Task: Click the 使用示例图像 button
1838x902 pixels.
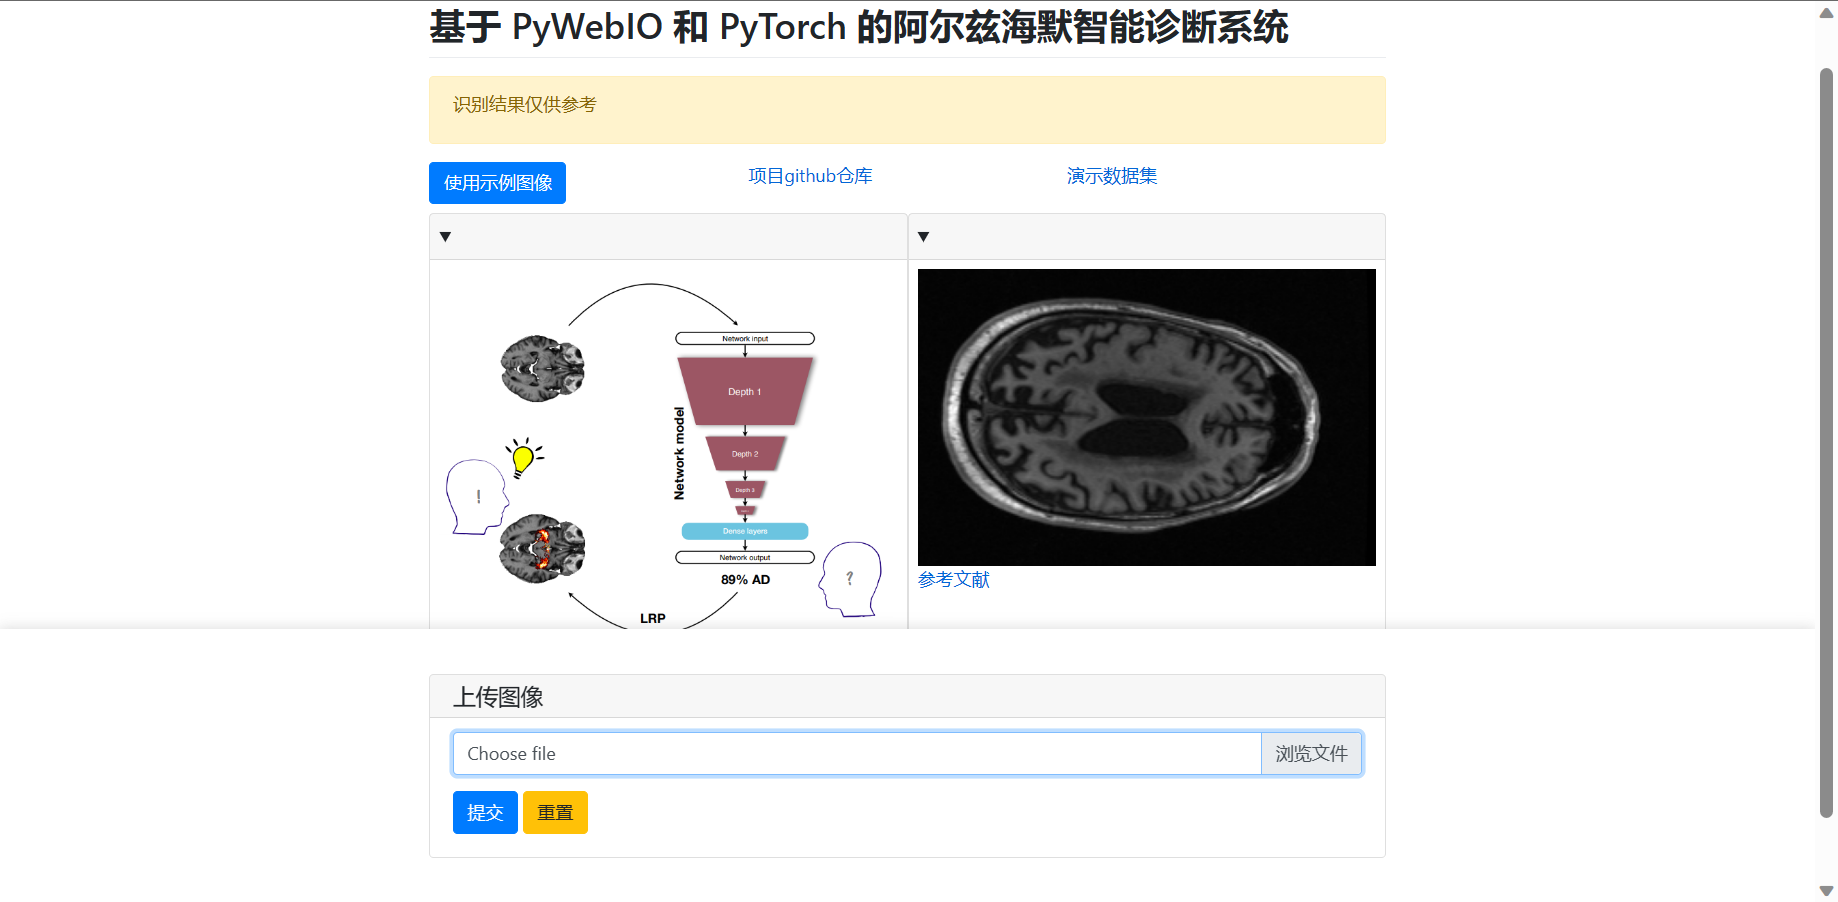Action: (497, 183)
